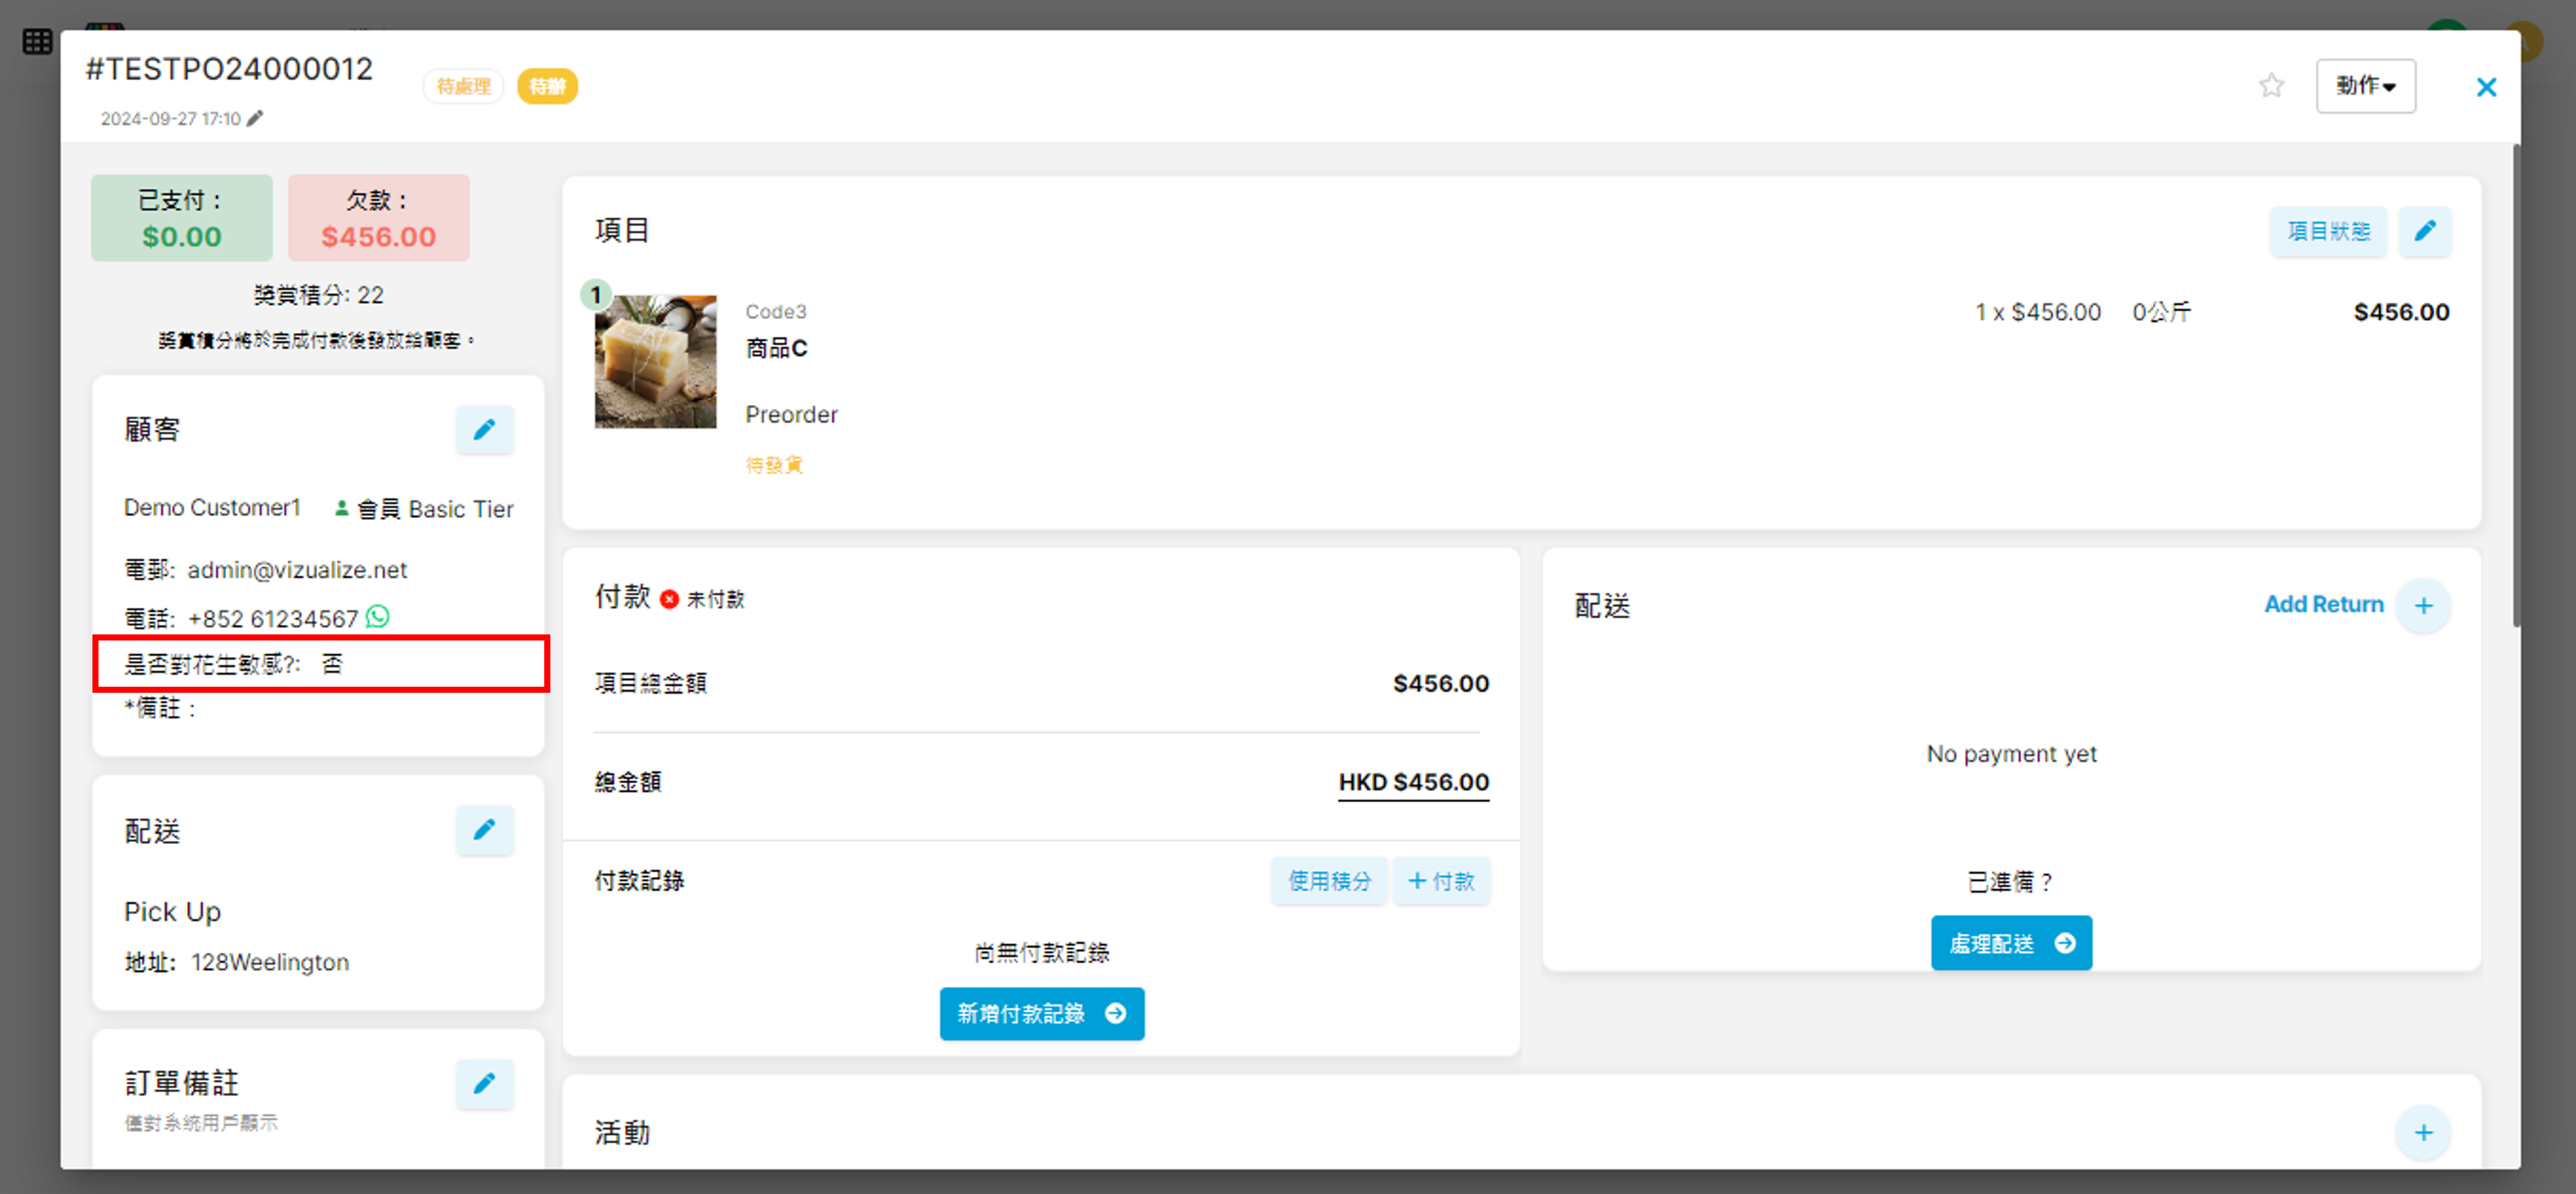Viewport: 2576px width, 1194px height.
Task: Edit the order date pencil icon
Action: pyautogui.click(x=256, y=118)
